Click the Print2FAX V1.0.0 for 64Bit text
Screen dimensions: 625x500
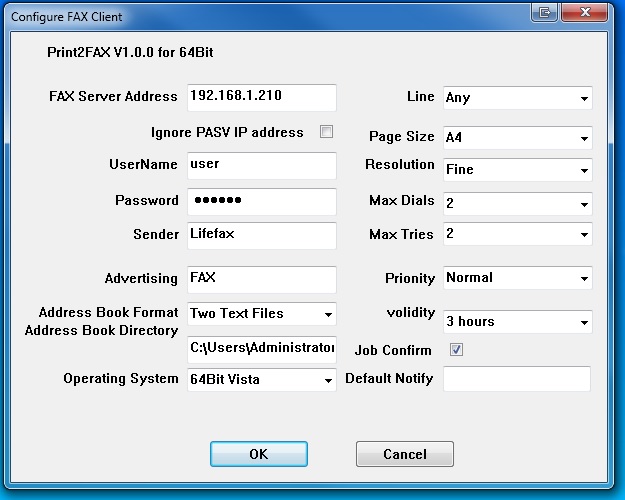pos(130,52)
